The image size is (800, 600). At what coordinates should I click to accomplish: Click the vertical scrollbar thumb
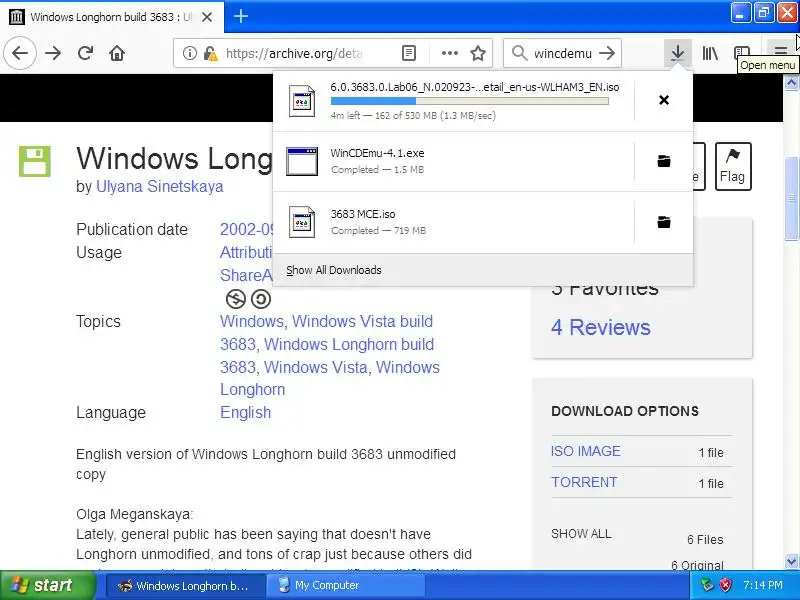791,198
